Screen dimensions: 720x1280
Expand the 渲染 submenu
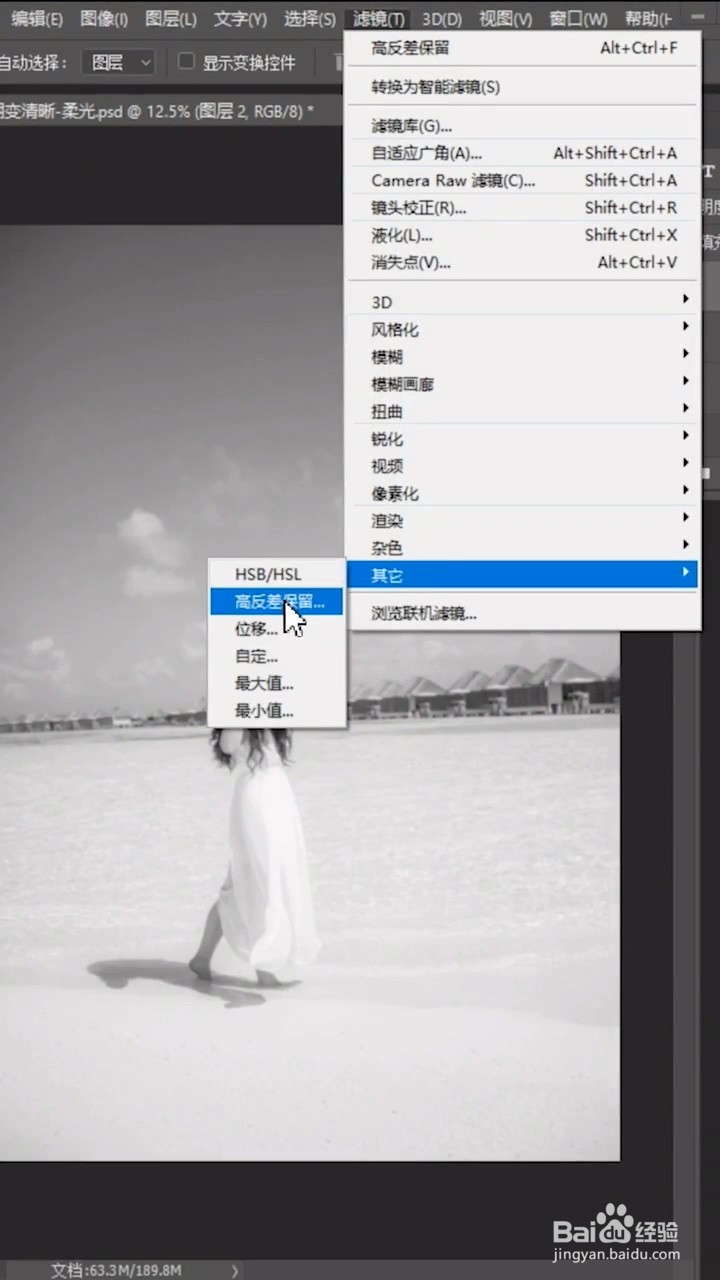point(523,521)
